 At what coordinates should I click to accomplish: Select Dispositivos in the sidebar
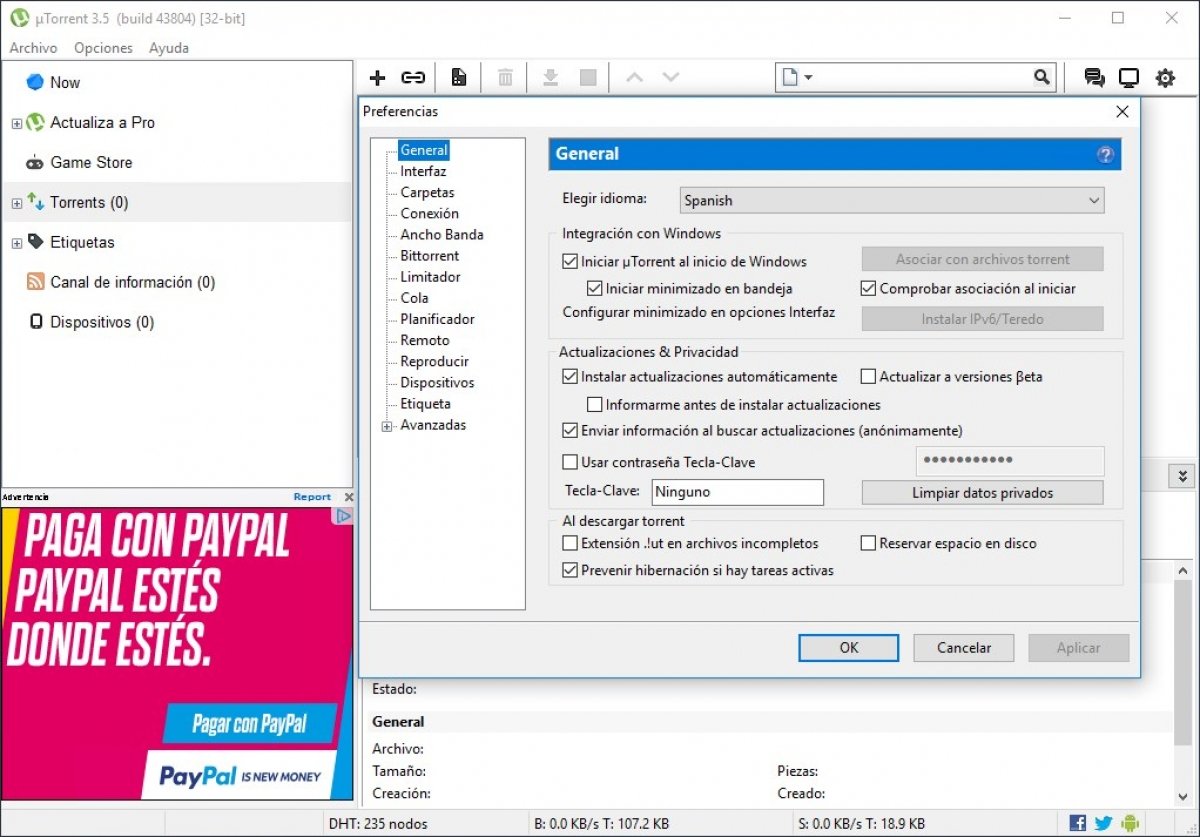click(102, 322)
